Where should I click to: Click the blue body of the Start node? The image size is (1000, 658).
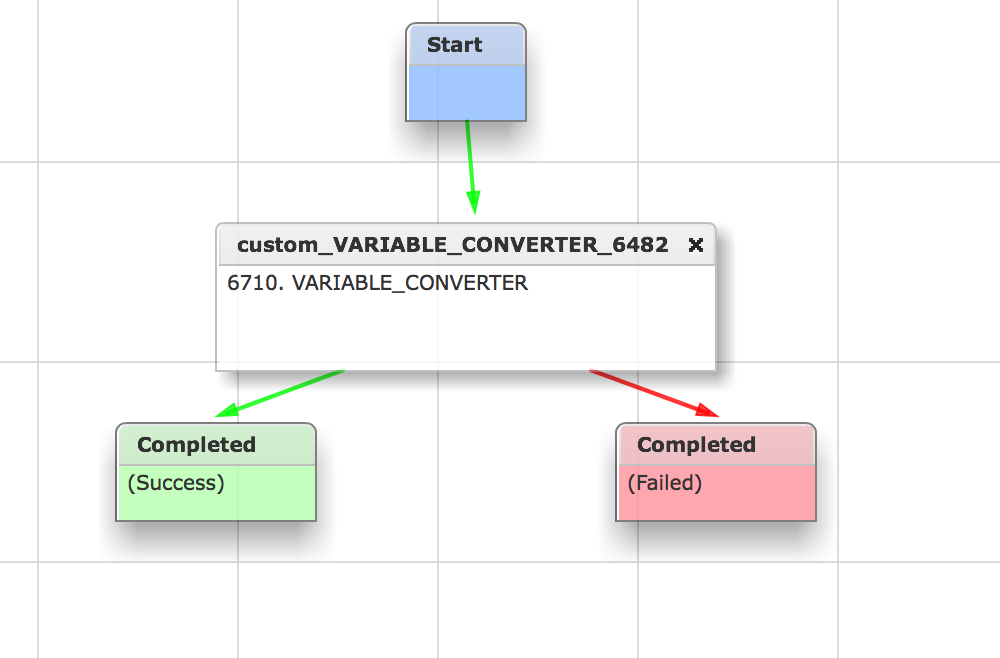point(466,92)
